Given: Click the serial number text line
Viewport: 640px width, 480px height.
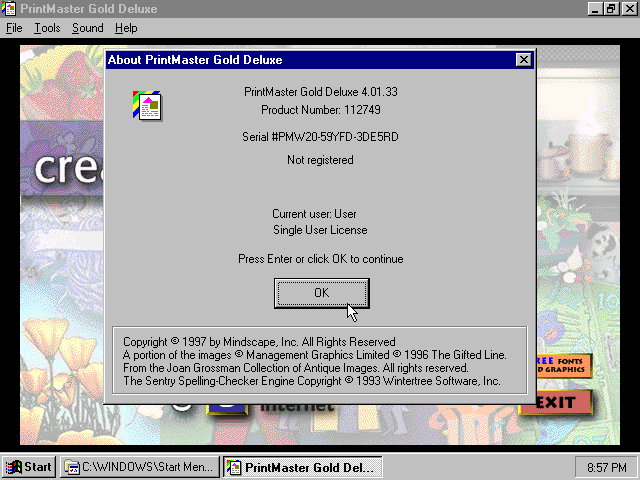Looking at the screenshot, I should (320, 137).
